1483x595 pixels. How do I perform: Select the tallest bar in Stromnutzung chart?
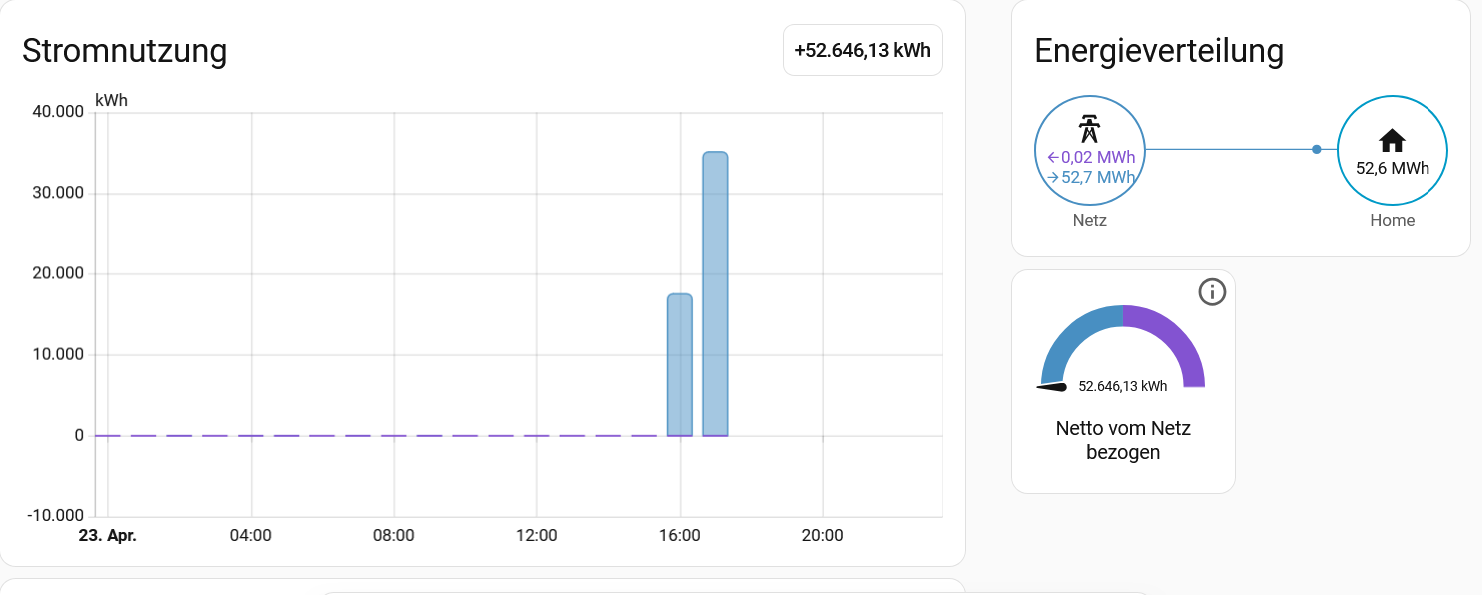pyautogui.click(x=715, y=293)
